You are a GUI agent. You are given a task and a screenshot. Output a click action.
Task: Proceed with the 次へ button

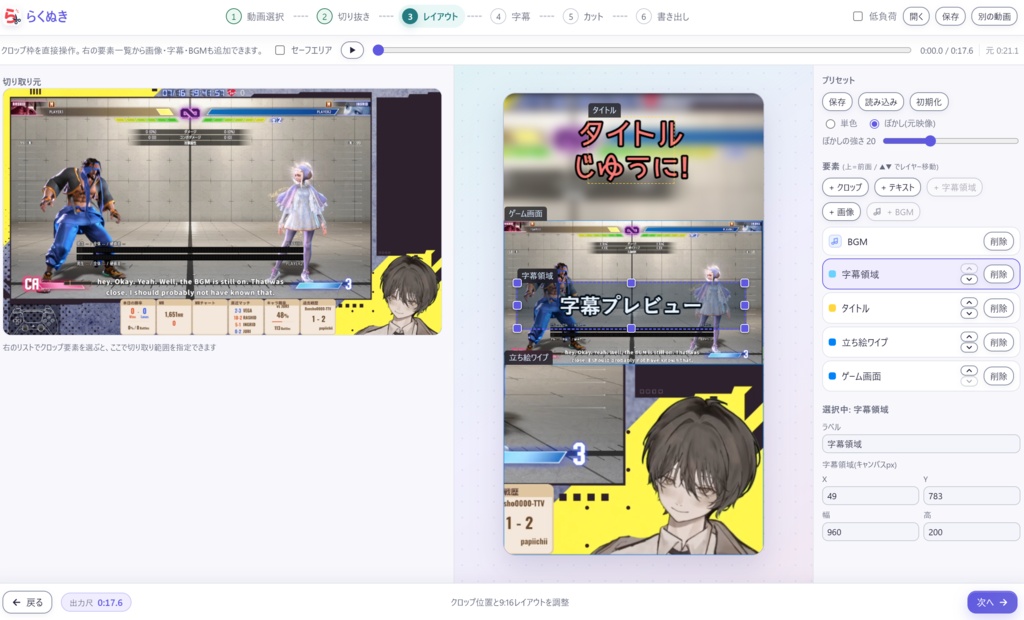click(x=992, y=602)
